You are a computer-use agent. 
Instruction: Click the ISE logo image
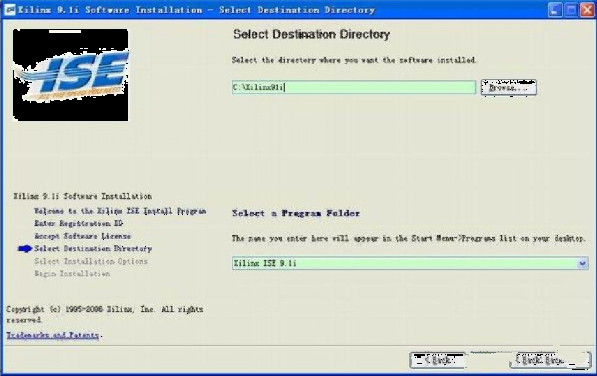coord(71,75)
